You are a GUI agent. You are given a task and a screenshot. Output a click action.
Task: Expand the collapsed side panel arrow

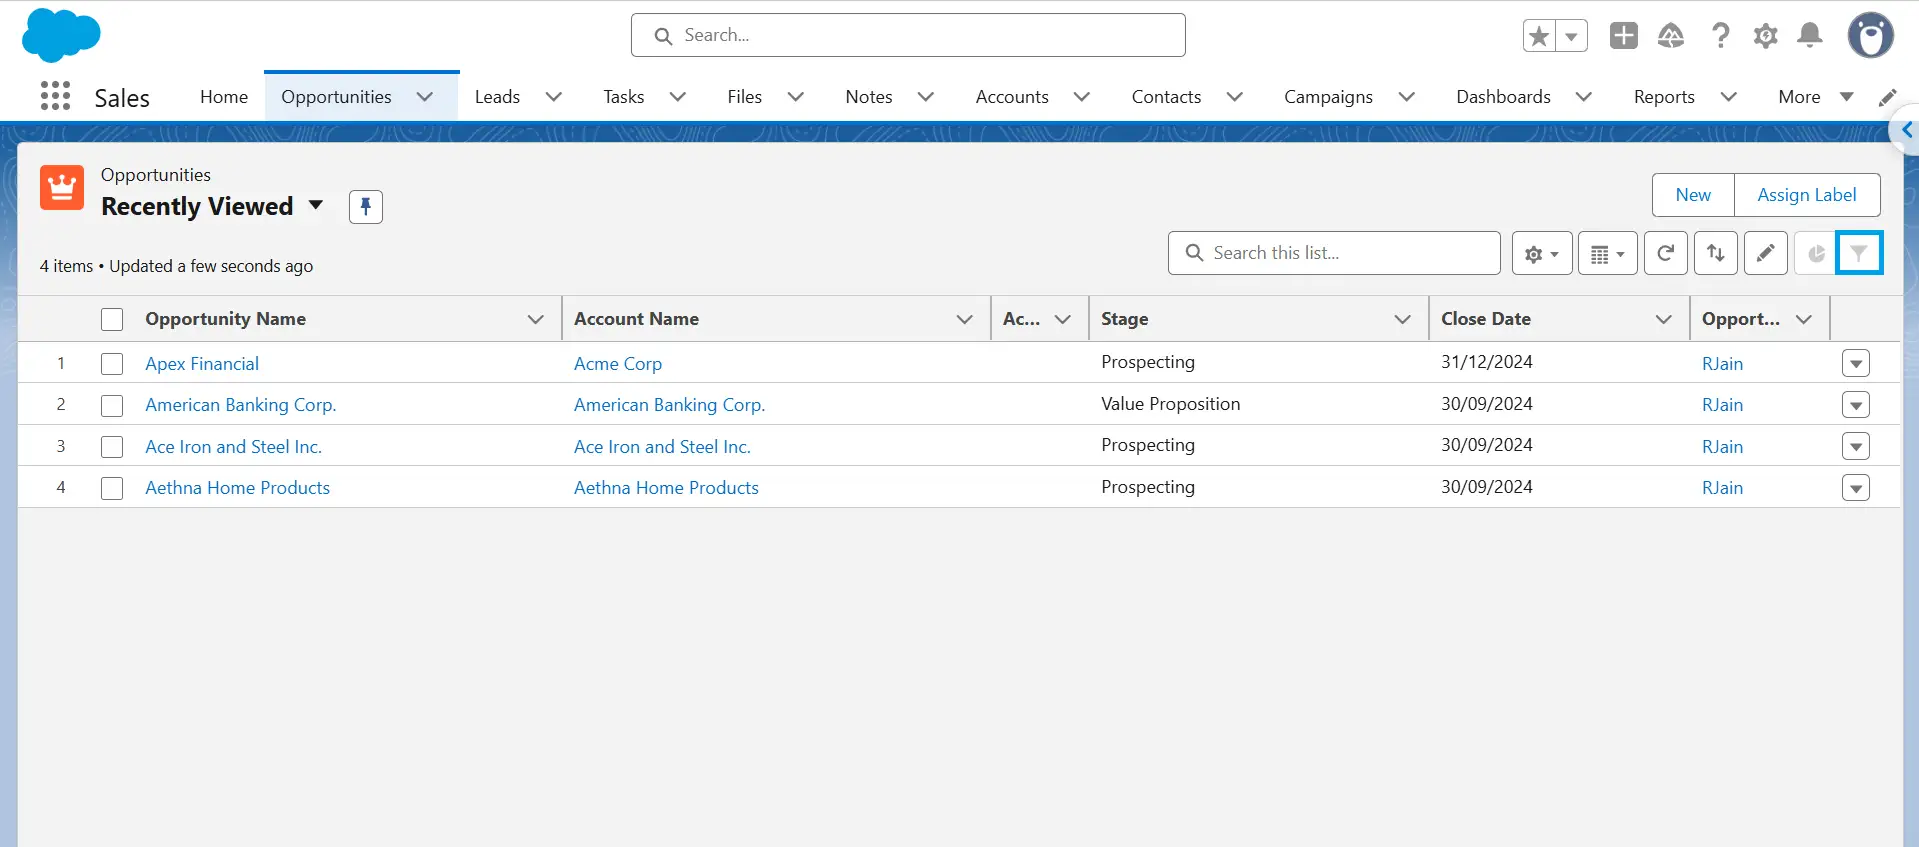tap(1906, 130)
